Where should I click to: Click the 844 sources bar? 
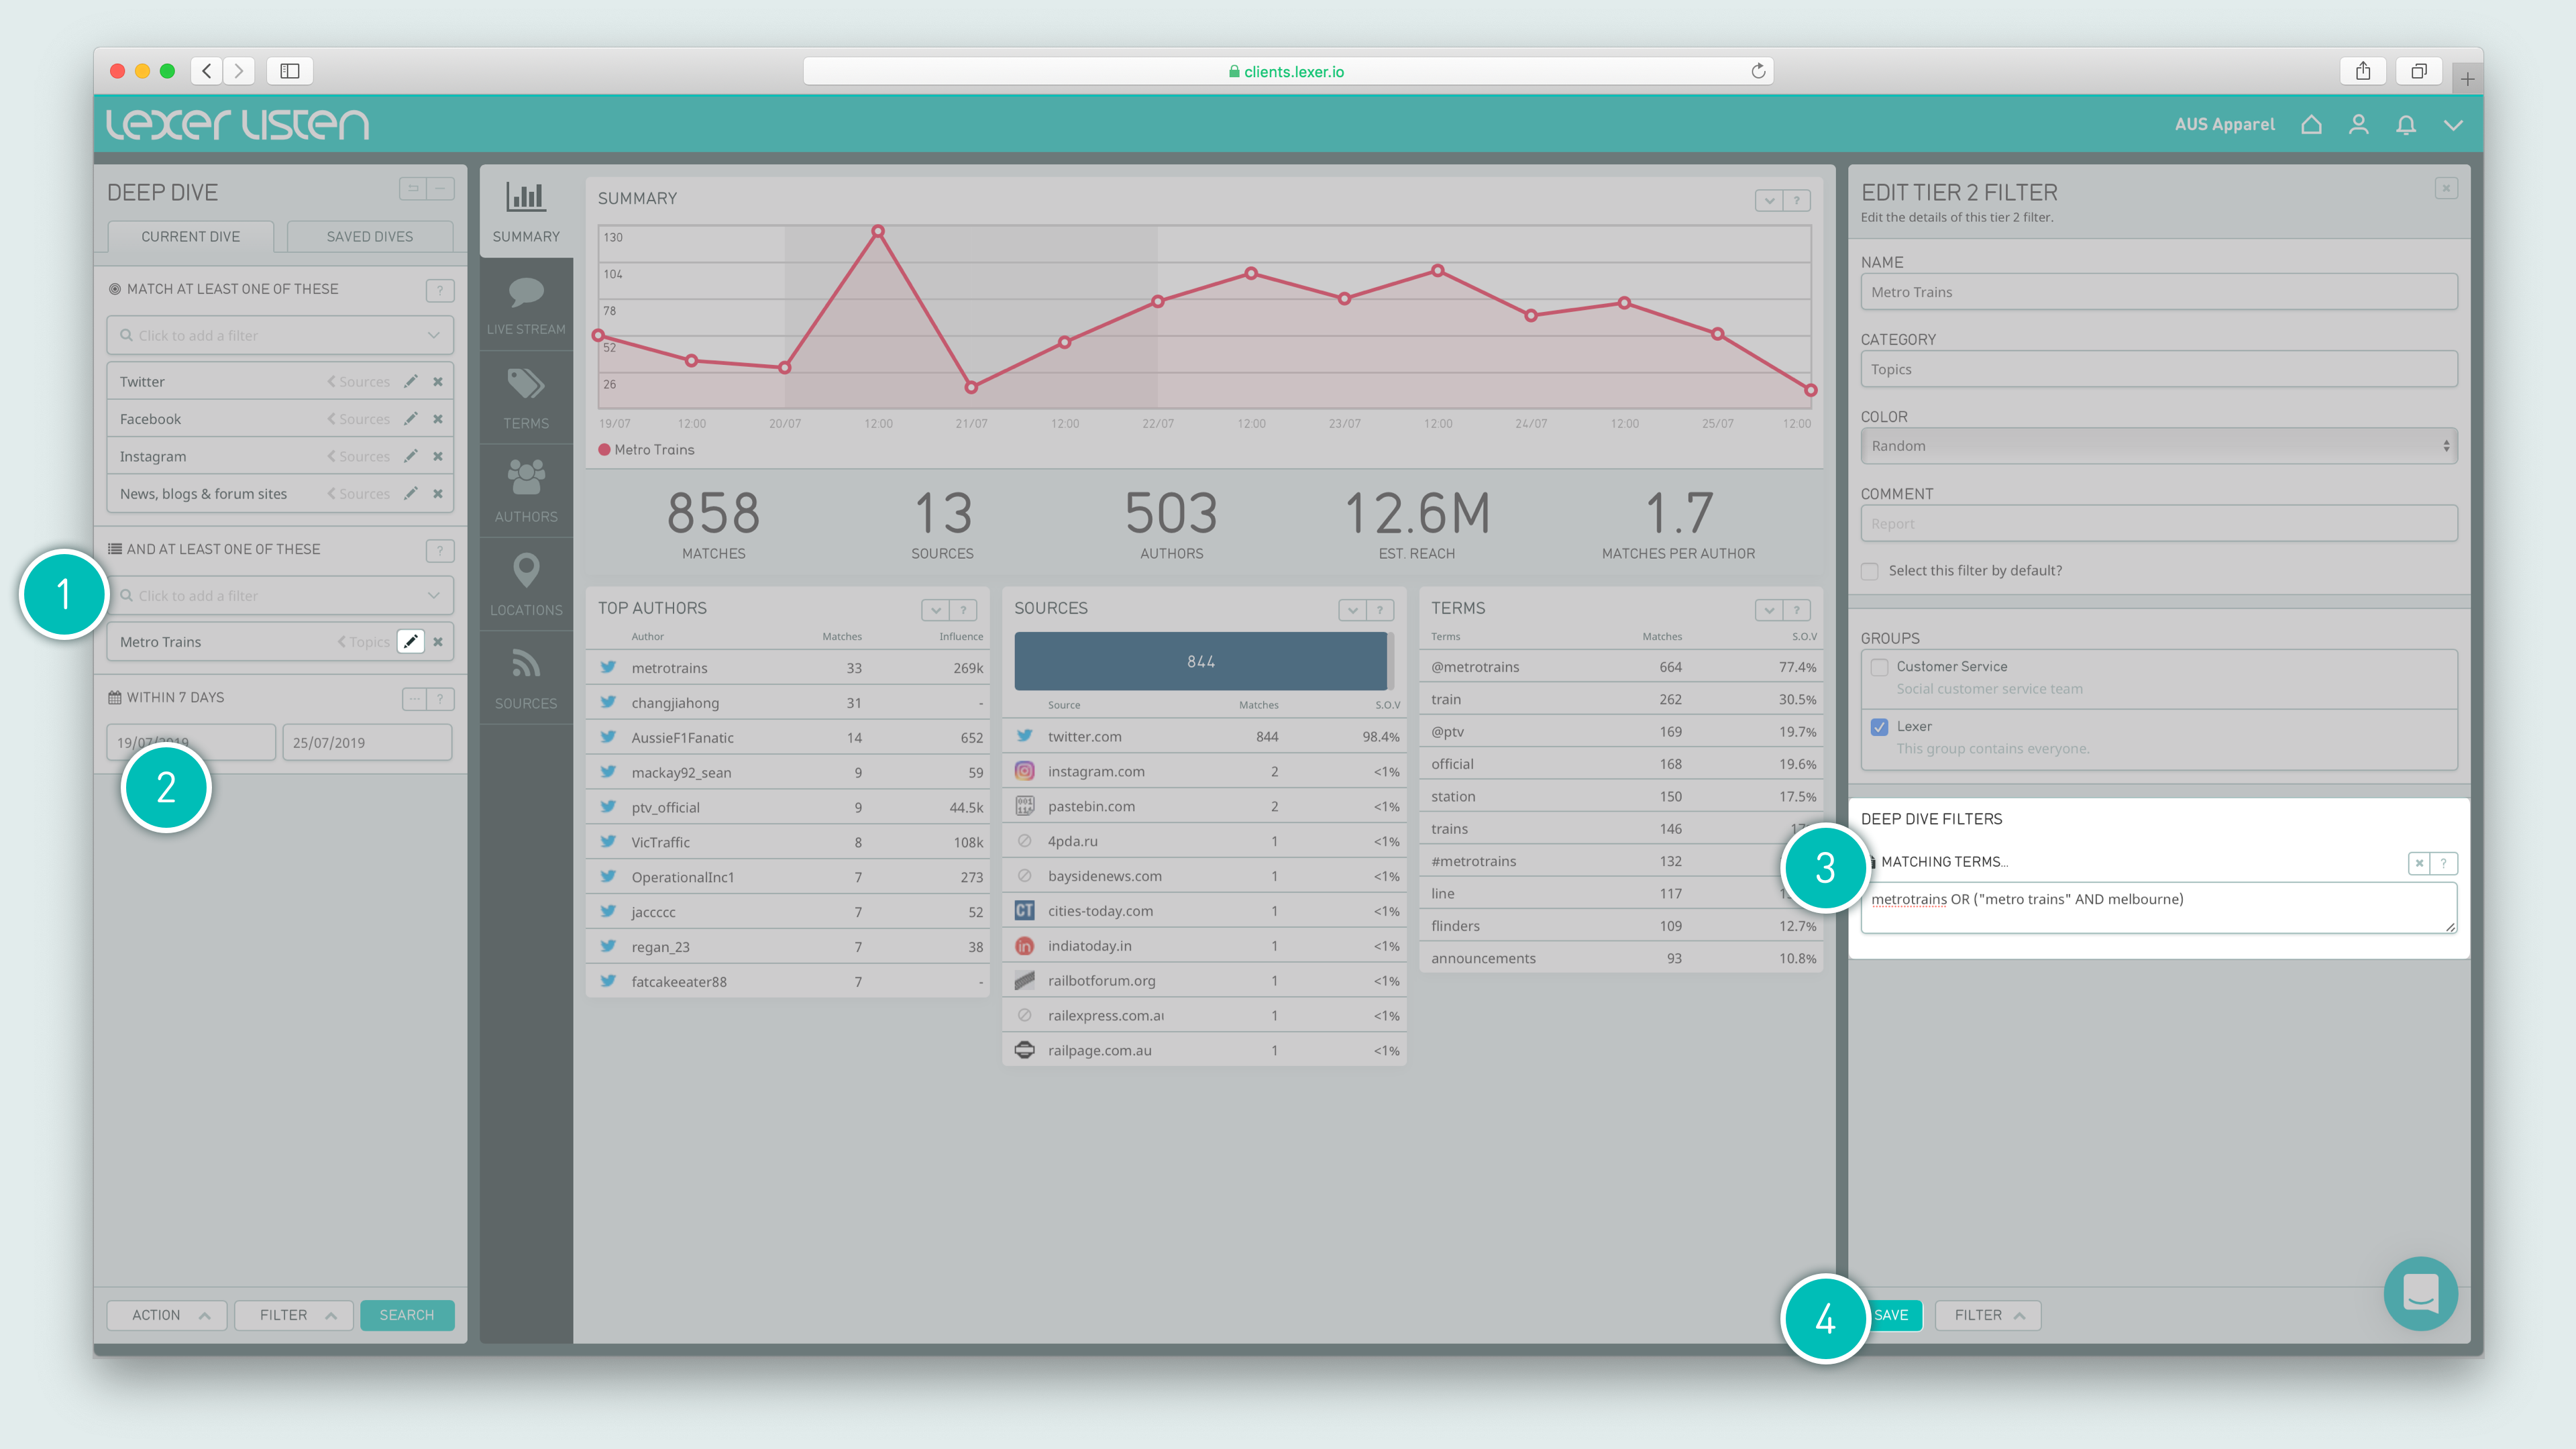(1200, 661)
